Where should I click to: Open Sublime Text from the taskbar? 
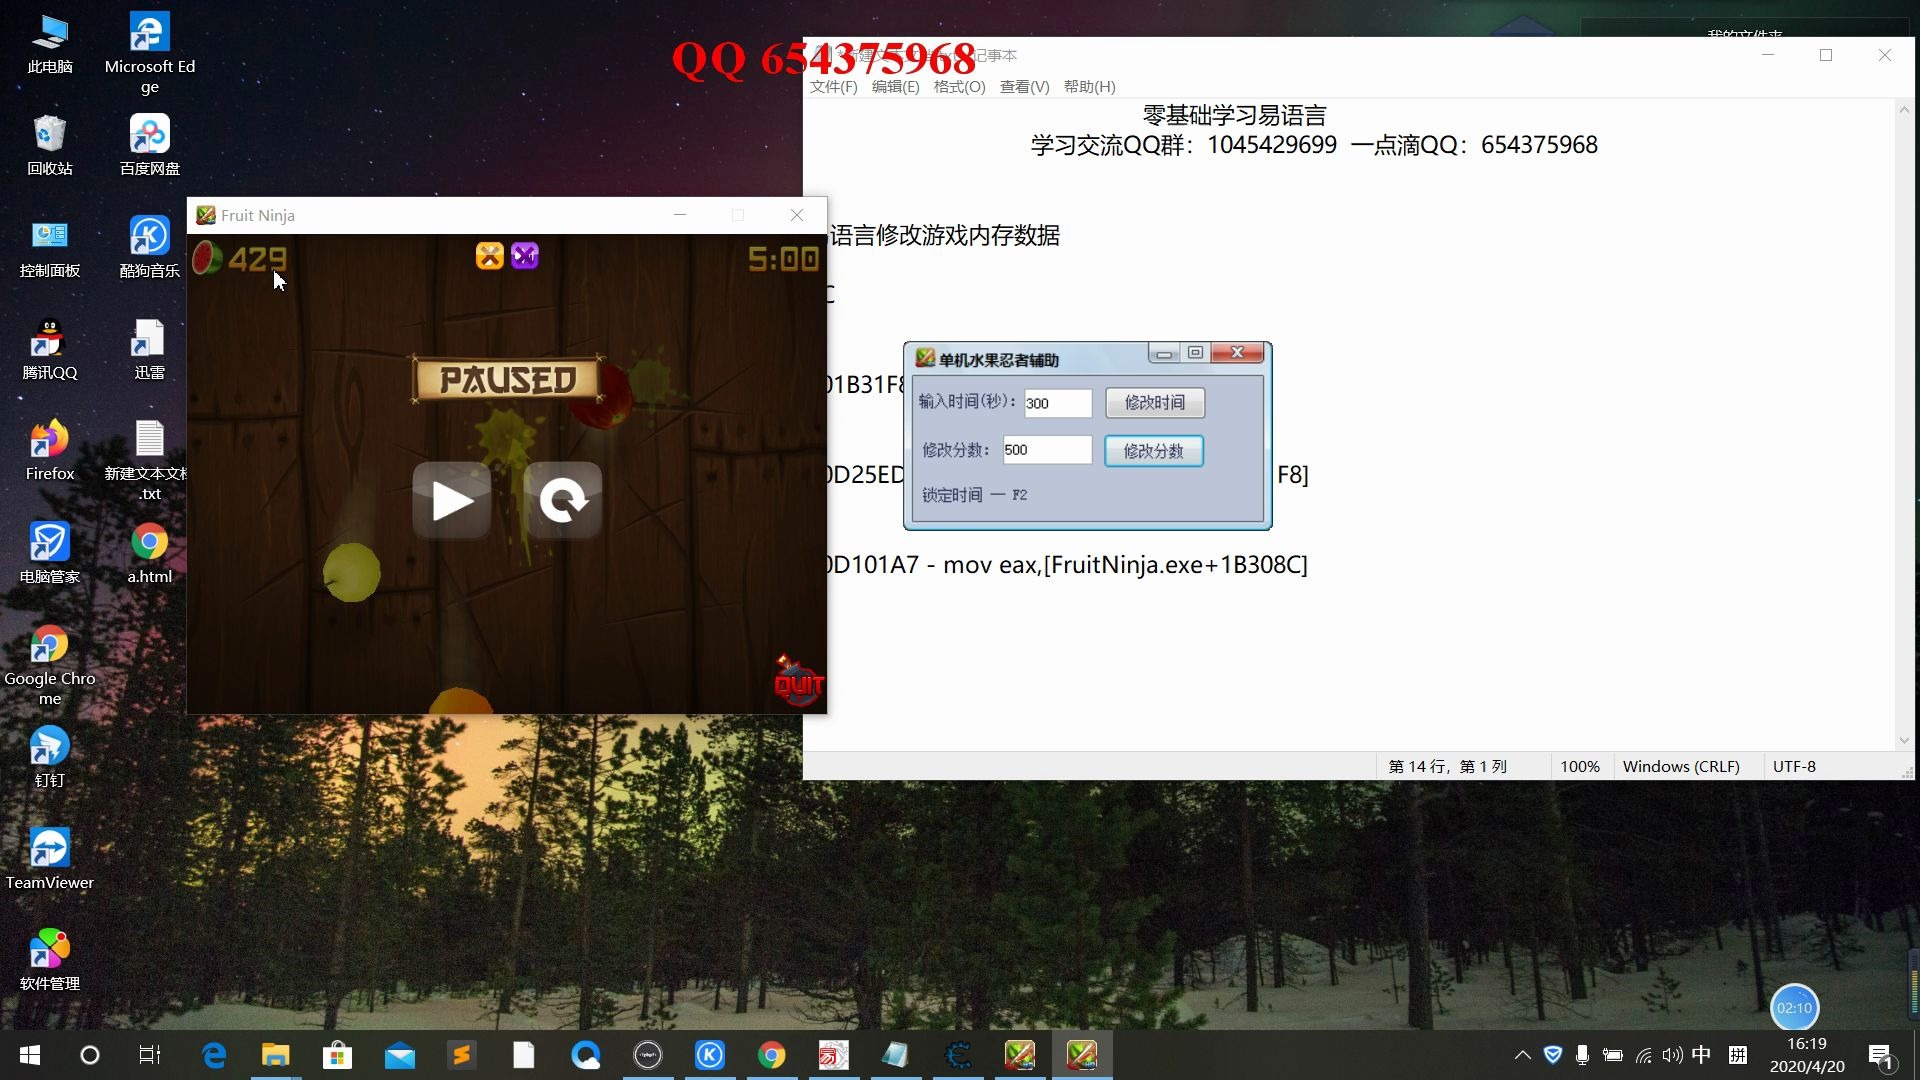(x=461, y=1055)
